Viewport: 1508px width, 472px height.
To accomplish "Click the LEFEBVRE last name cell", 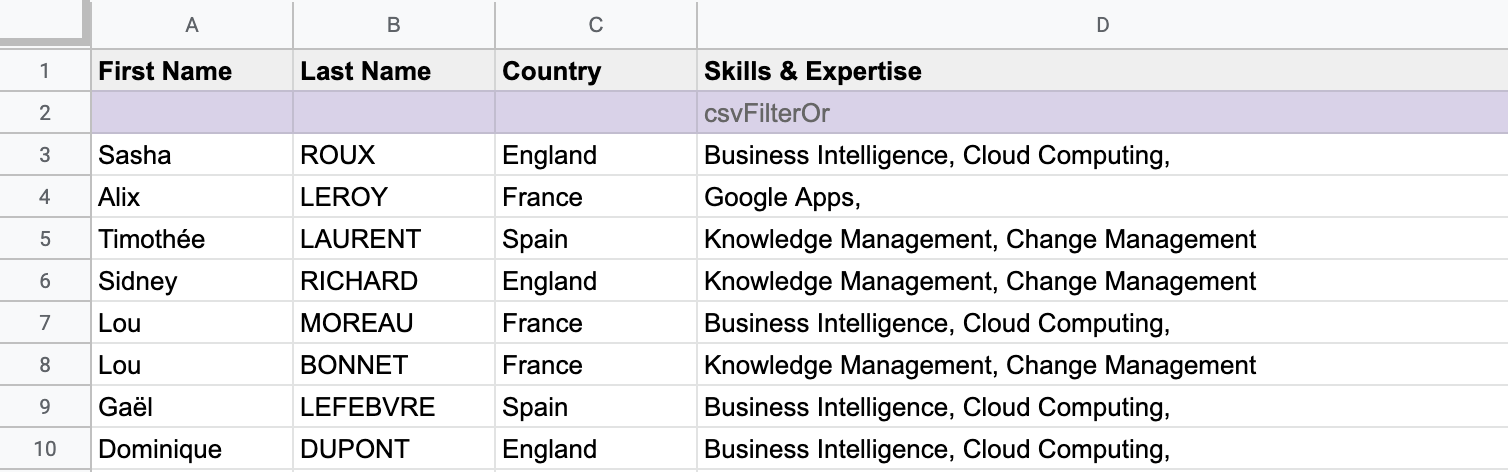I will pos(394,407).
